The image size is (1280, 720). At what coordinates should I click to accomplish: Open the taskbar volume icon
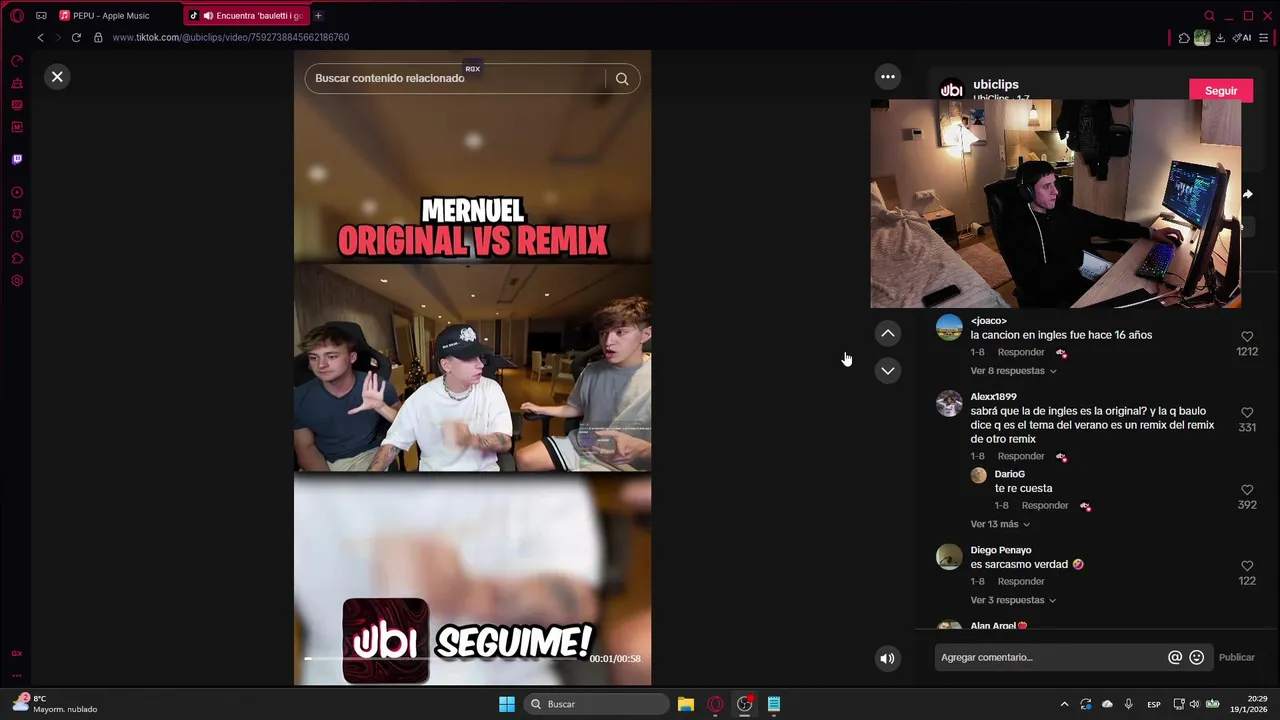click(x=1194, y=704)
